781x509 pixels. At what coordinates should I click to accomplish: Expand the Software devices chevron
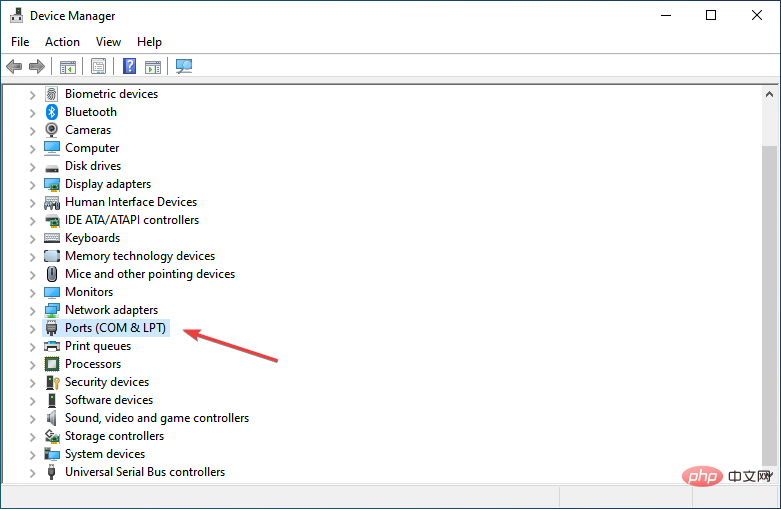coord(32,400)
